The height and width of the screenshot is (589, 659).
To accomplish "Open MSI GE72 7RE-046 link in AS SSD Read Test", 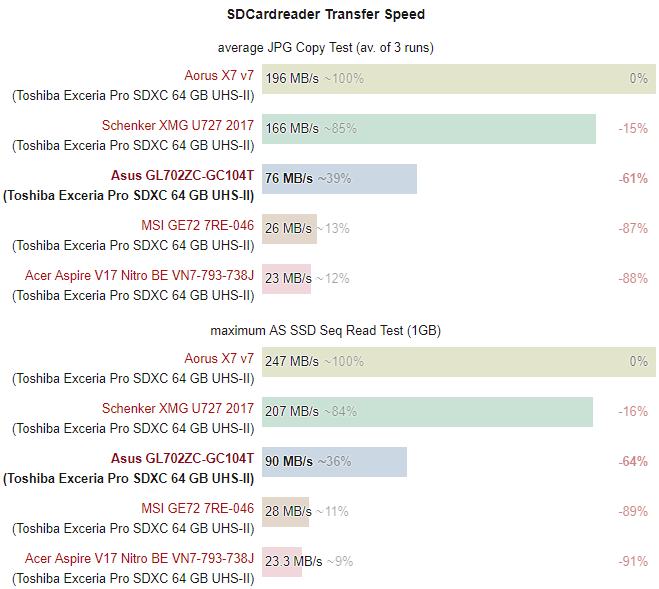I will pyautogui.click(x=198, y=508).
